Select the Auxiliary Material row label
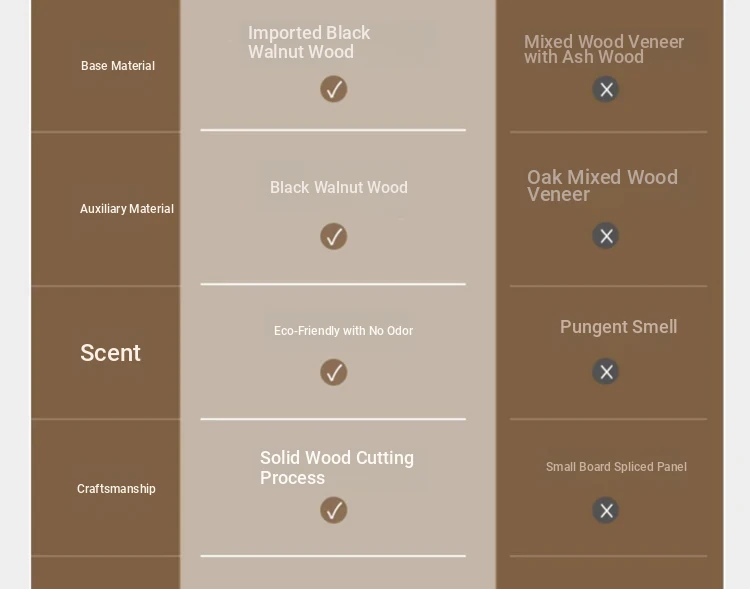Screen dimensions: 750x589 127,209
